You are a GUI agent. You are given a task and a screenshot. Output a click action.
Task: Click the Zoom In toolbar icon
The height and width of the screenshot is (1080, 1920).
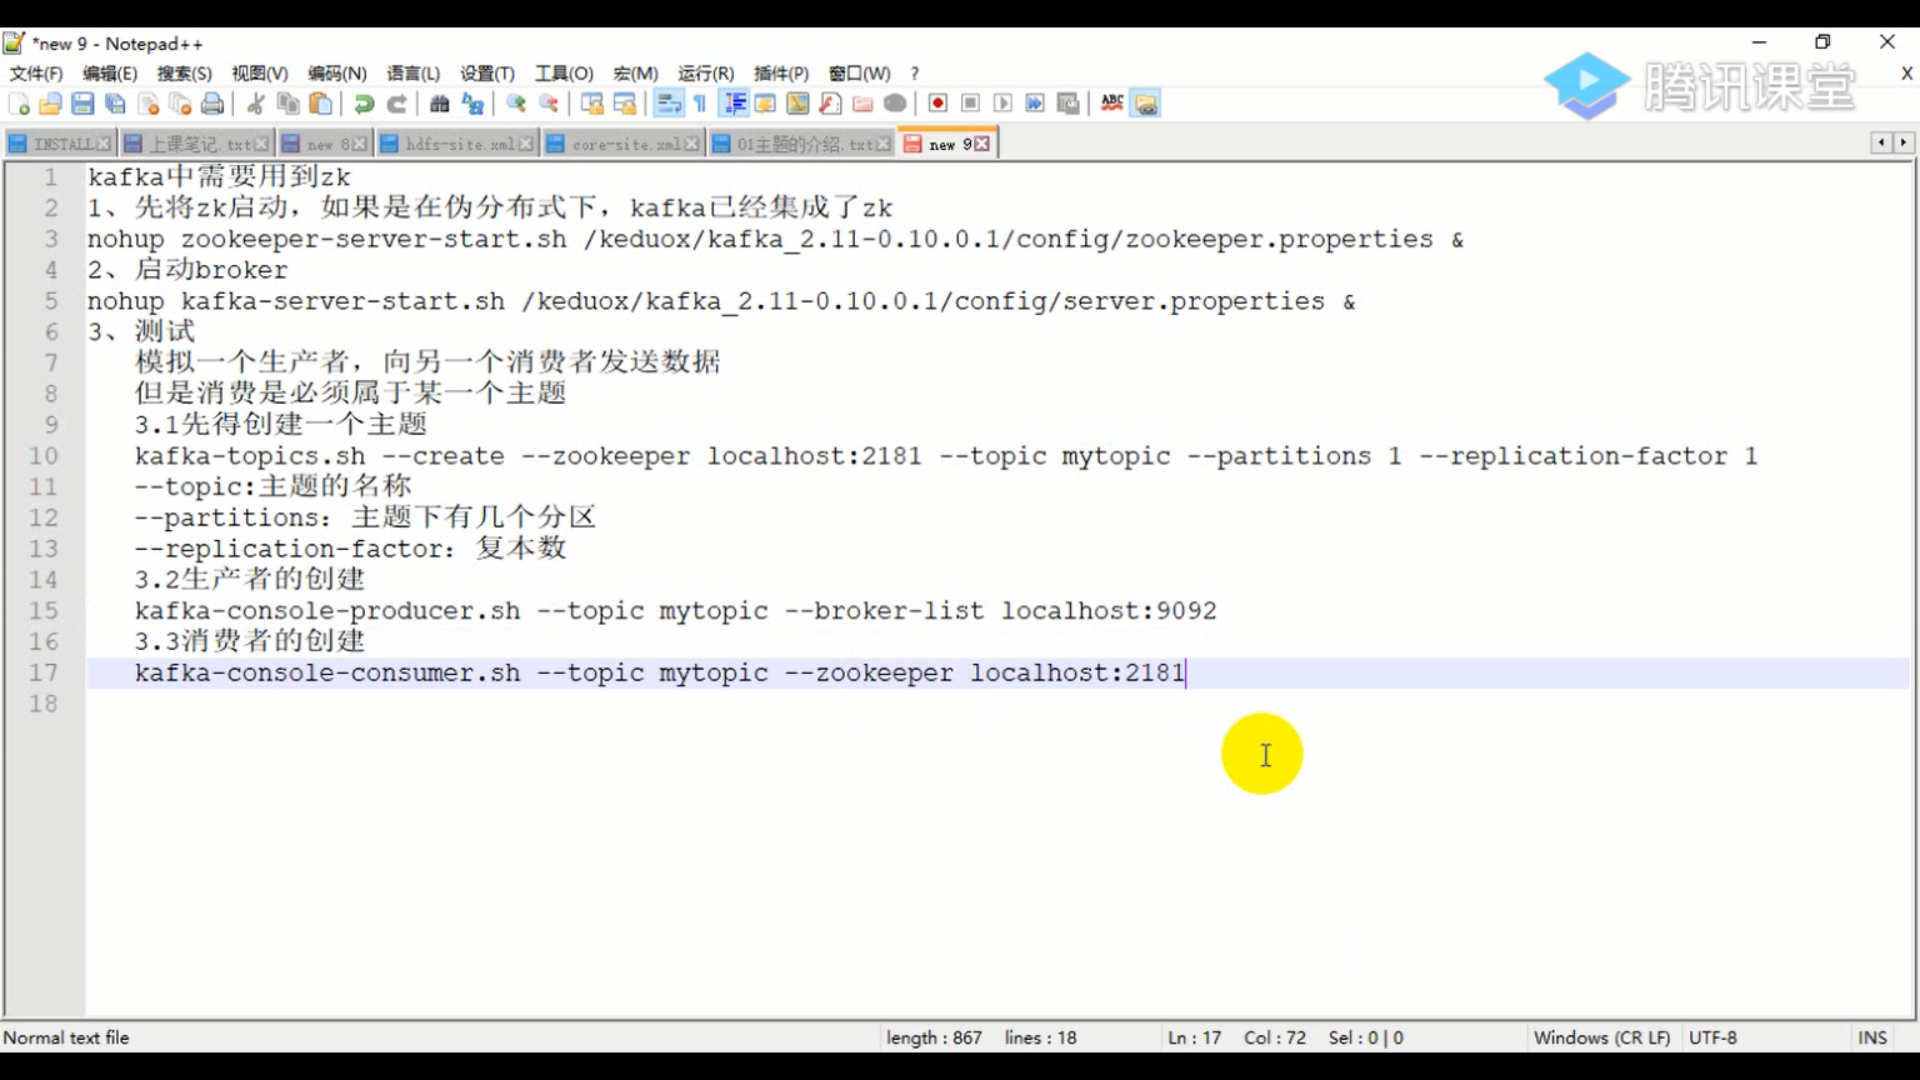click(516, 104)
